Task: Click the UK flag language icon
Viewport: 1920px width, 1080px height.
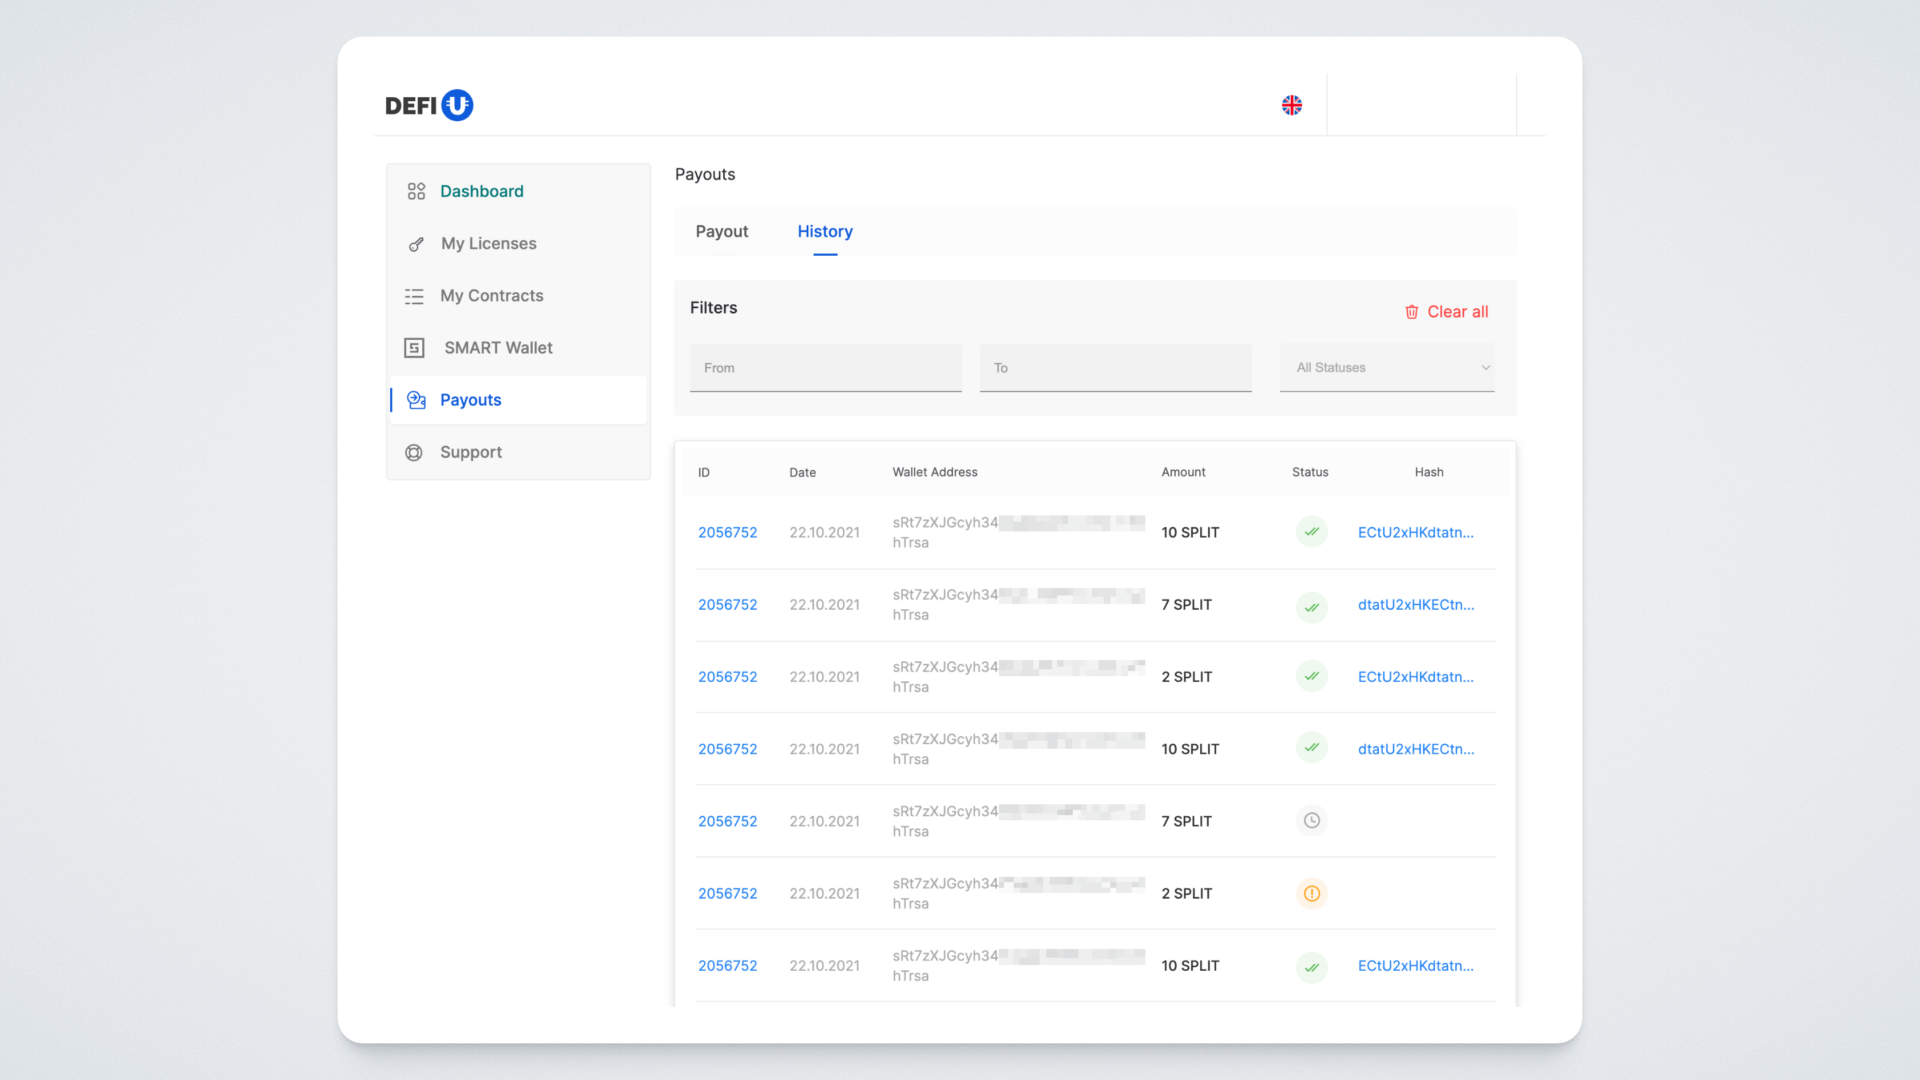Action: [x=1292, y=105]
